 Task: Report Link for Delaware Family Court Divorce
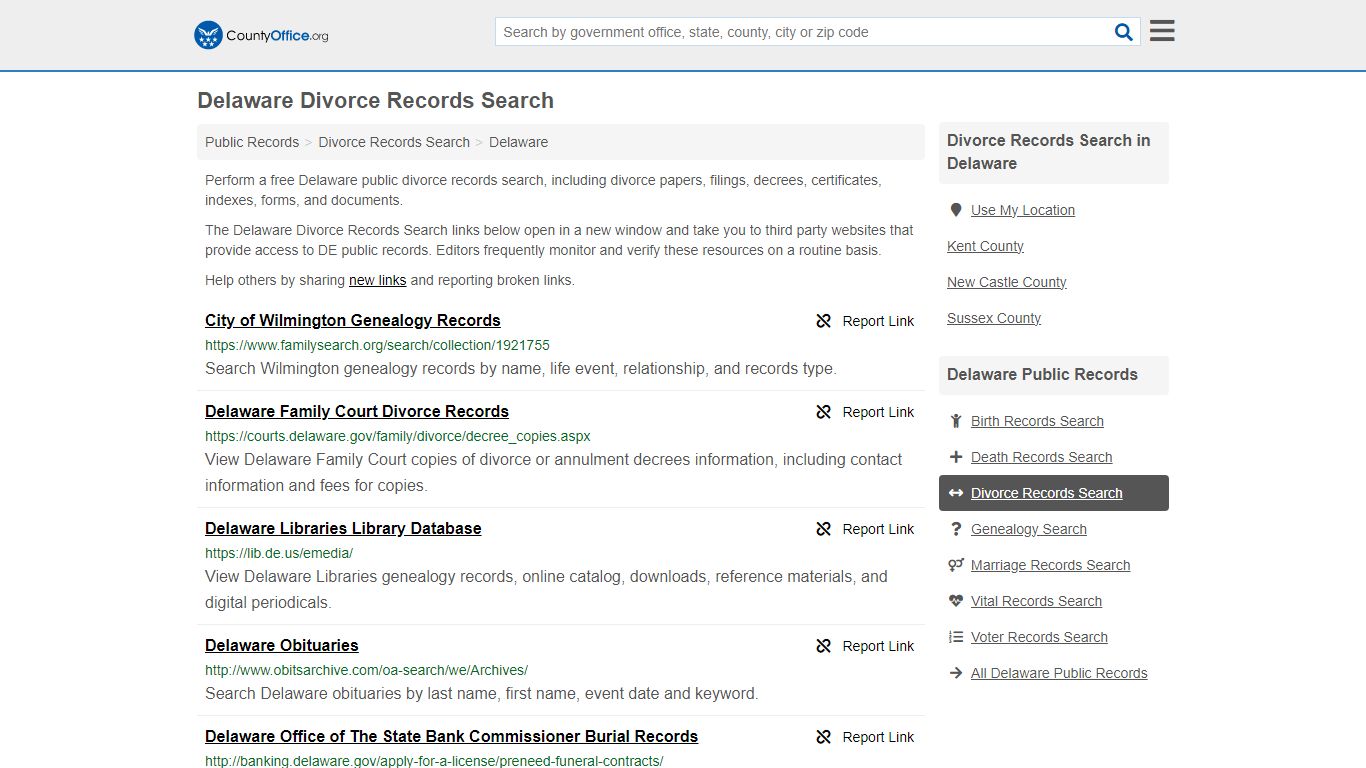coord(865,412)
